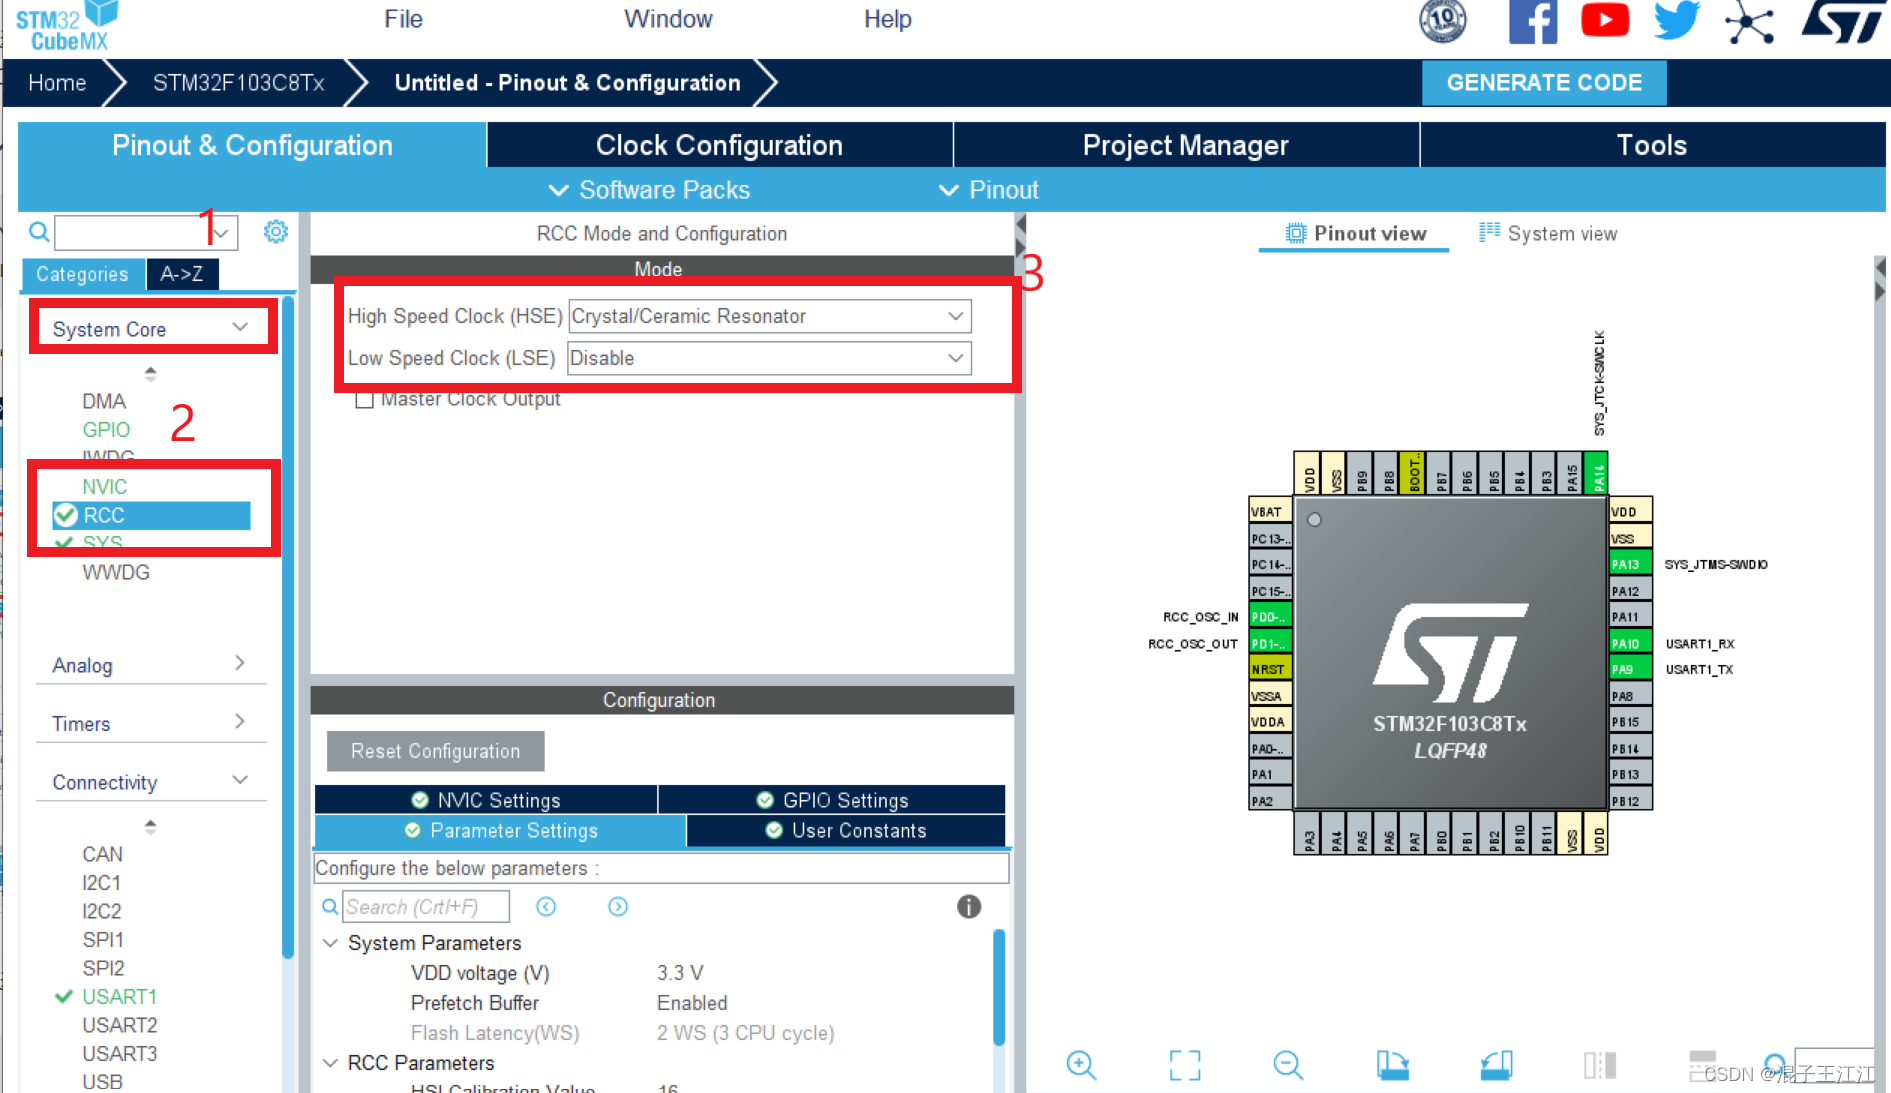This screenshot has height=1093, width=1891.
Task: Click the ST community network icon
Action: tap(1749, 23)
